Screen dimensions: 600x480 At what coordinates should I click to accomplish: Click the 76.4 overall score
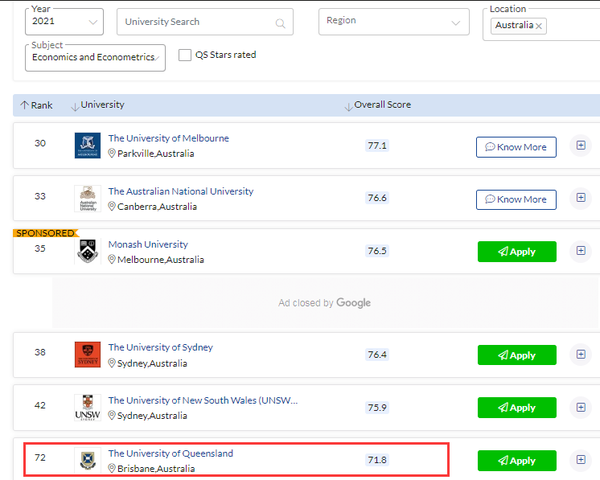[377, 354]
